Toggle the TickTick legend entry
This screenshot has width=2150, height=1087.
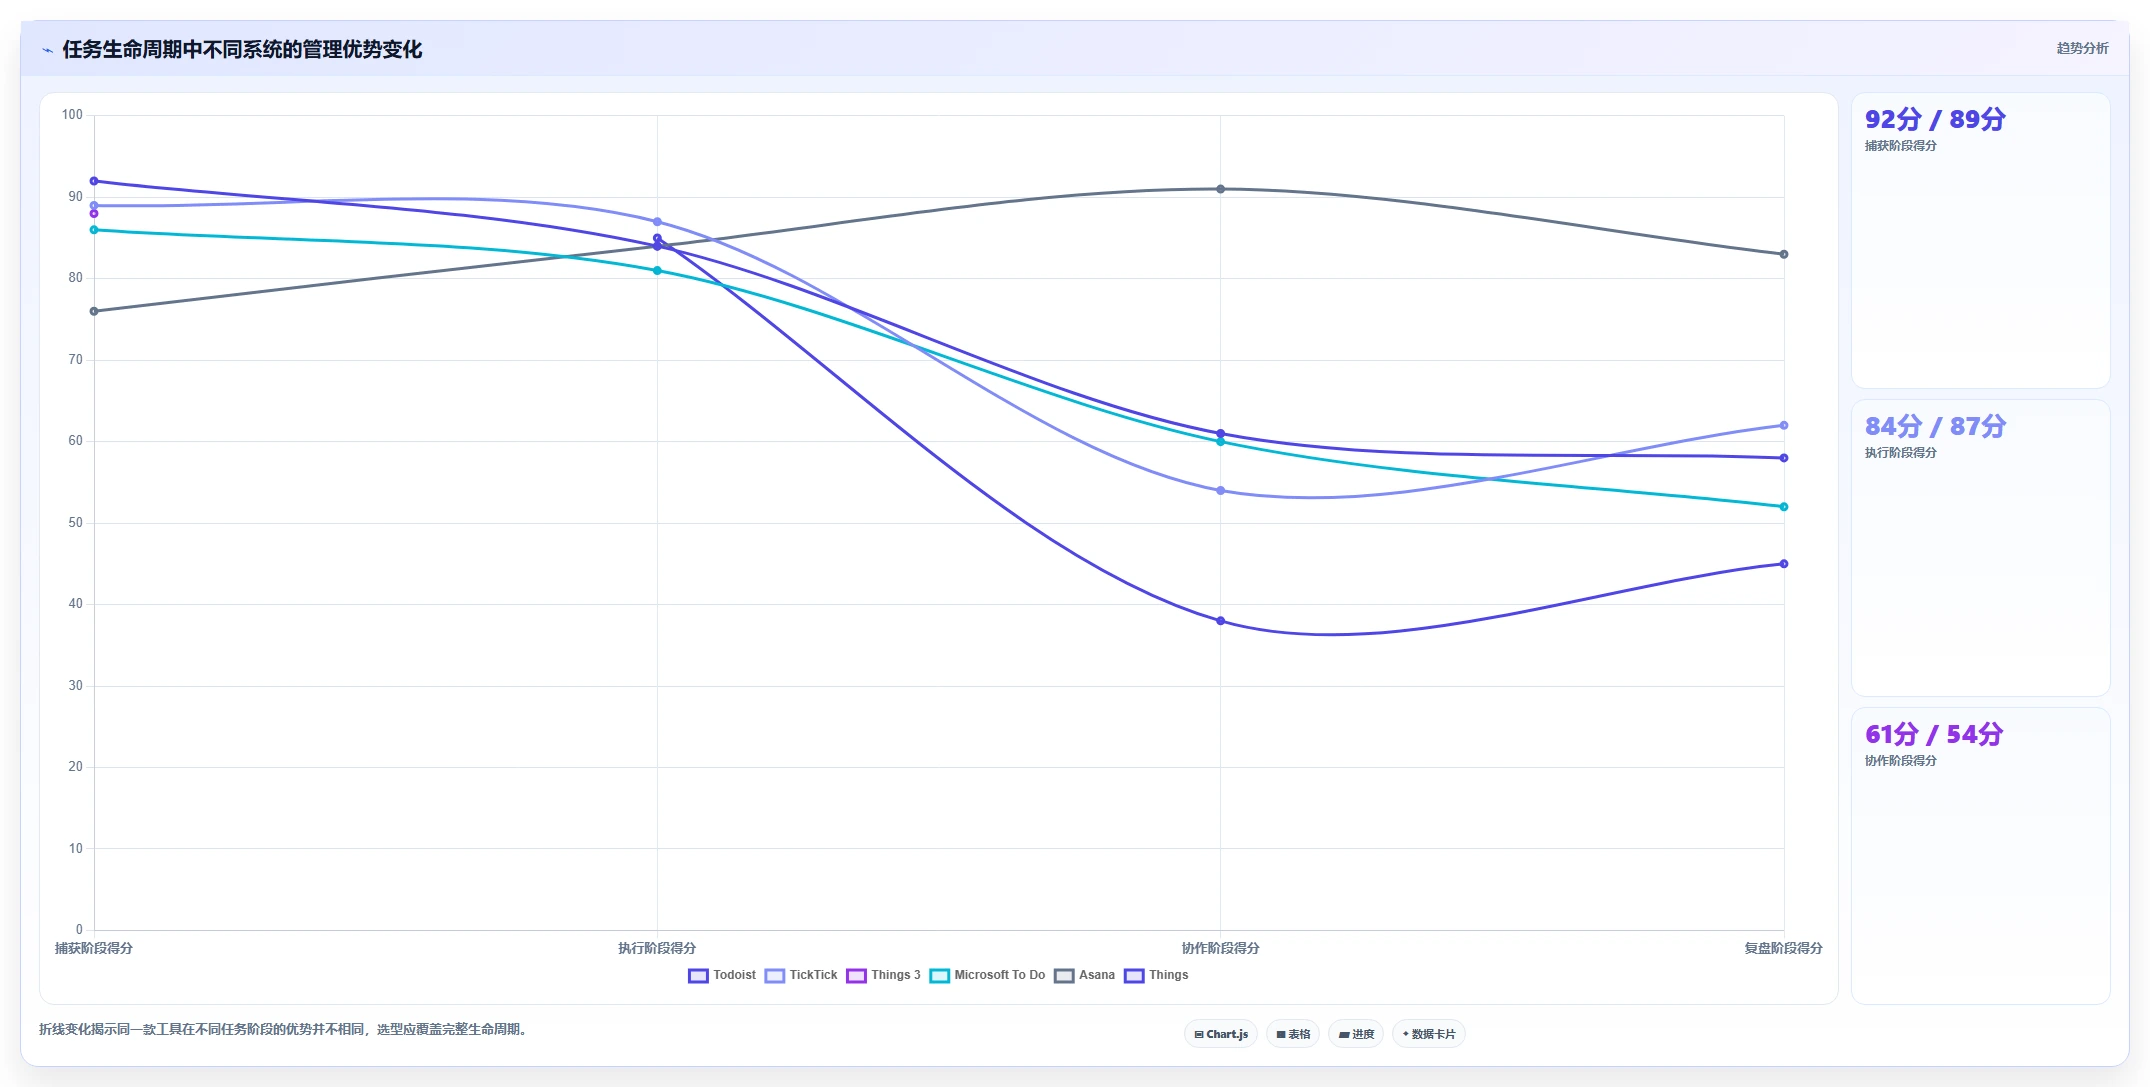tap(801, 975)
